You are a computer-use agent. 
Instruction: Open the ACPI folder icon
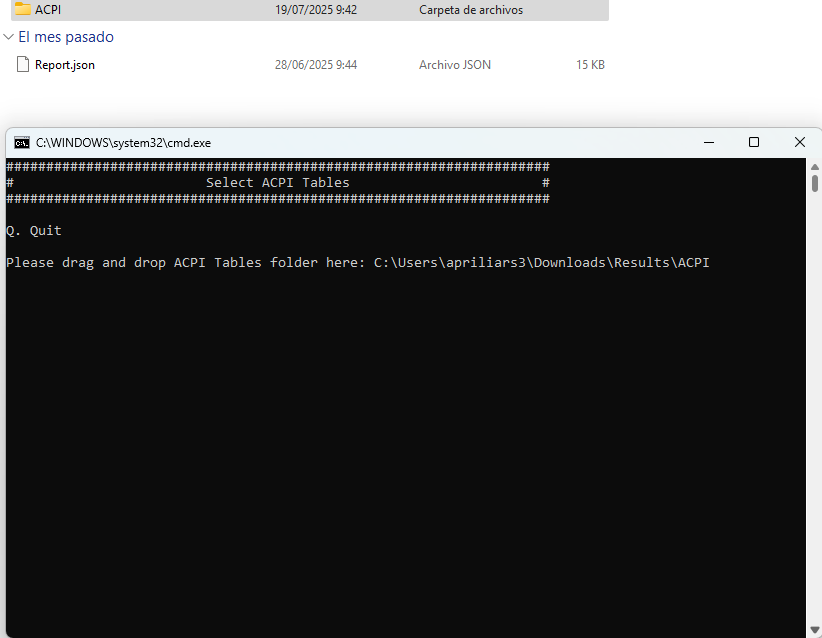click(x=22, y=10)
